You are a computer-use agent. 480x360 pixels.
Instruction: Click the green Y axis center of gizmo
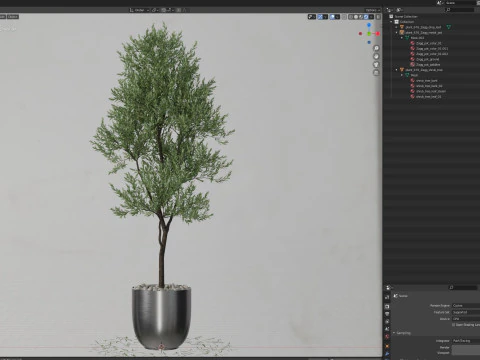click(x=369, y=34)
